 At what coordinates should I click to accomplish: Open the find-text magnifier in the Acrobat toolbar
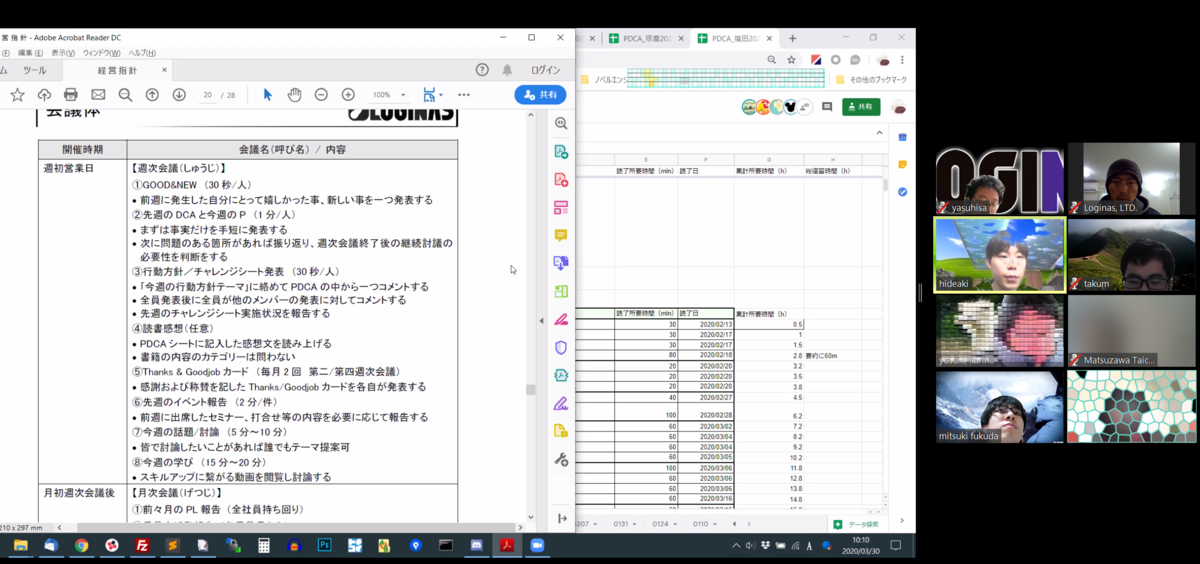tap(125, 95)
